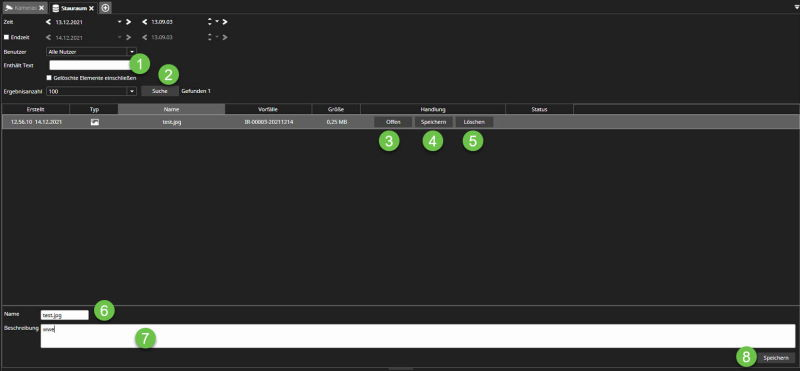The image size is (800, 371).
Task: Sort by the Vorfälle column header
Action: pos(268,109)
